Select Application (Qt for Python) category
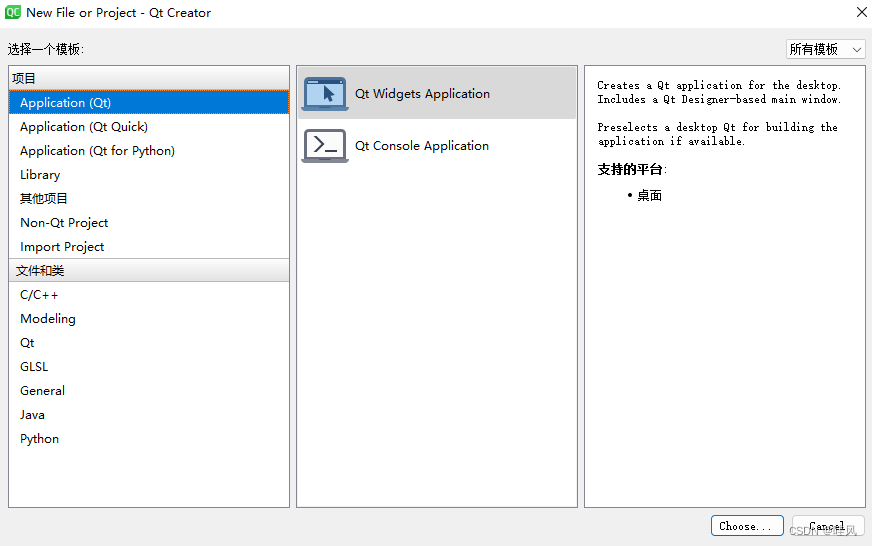 149,151
